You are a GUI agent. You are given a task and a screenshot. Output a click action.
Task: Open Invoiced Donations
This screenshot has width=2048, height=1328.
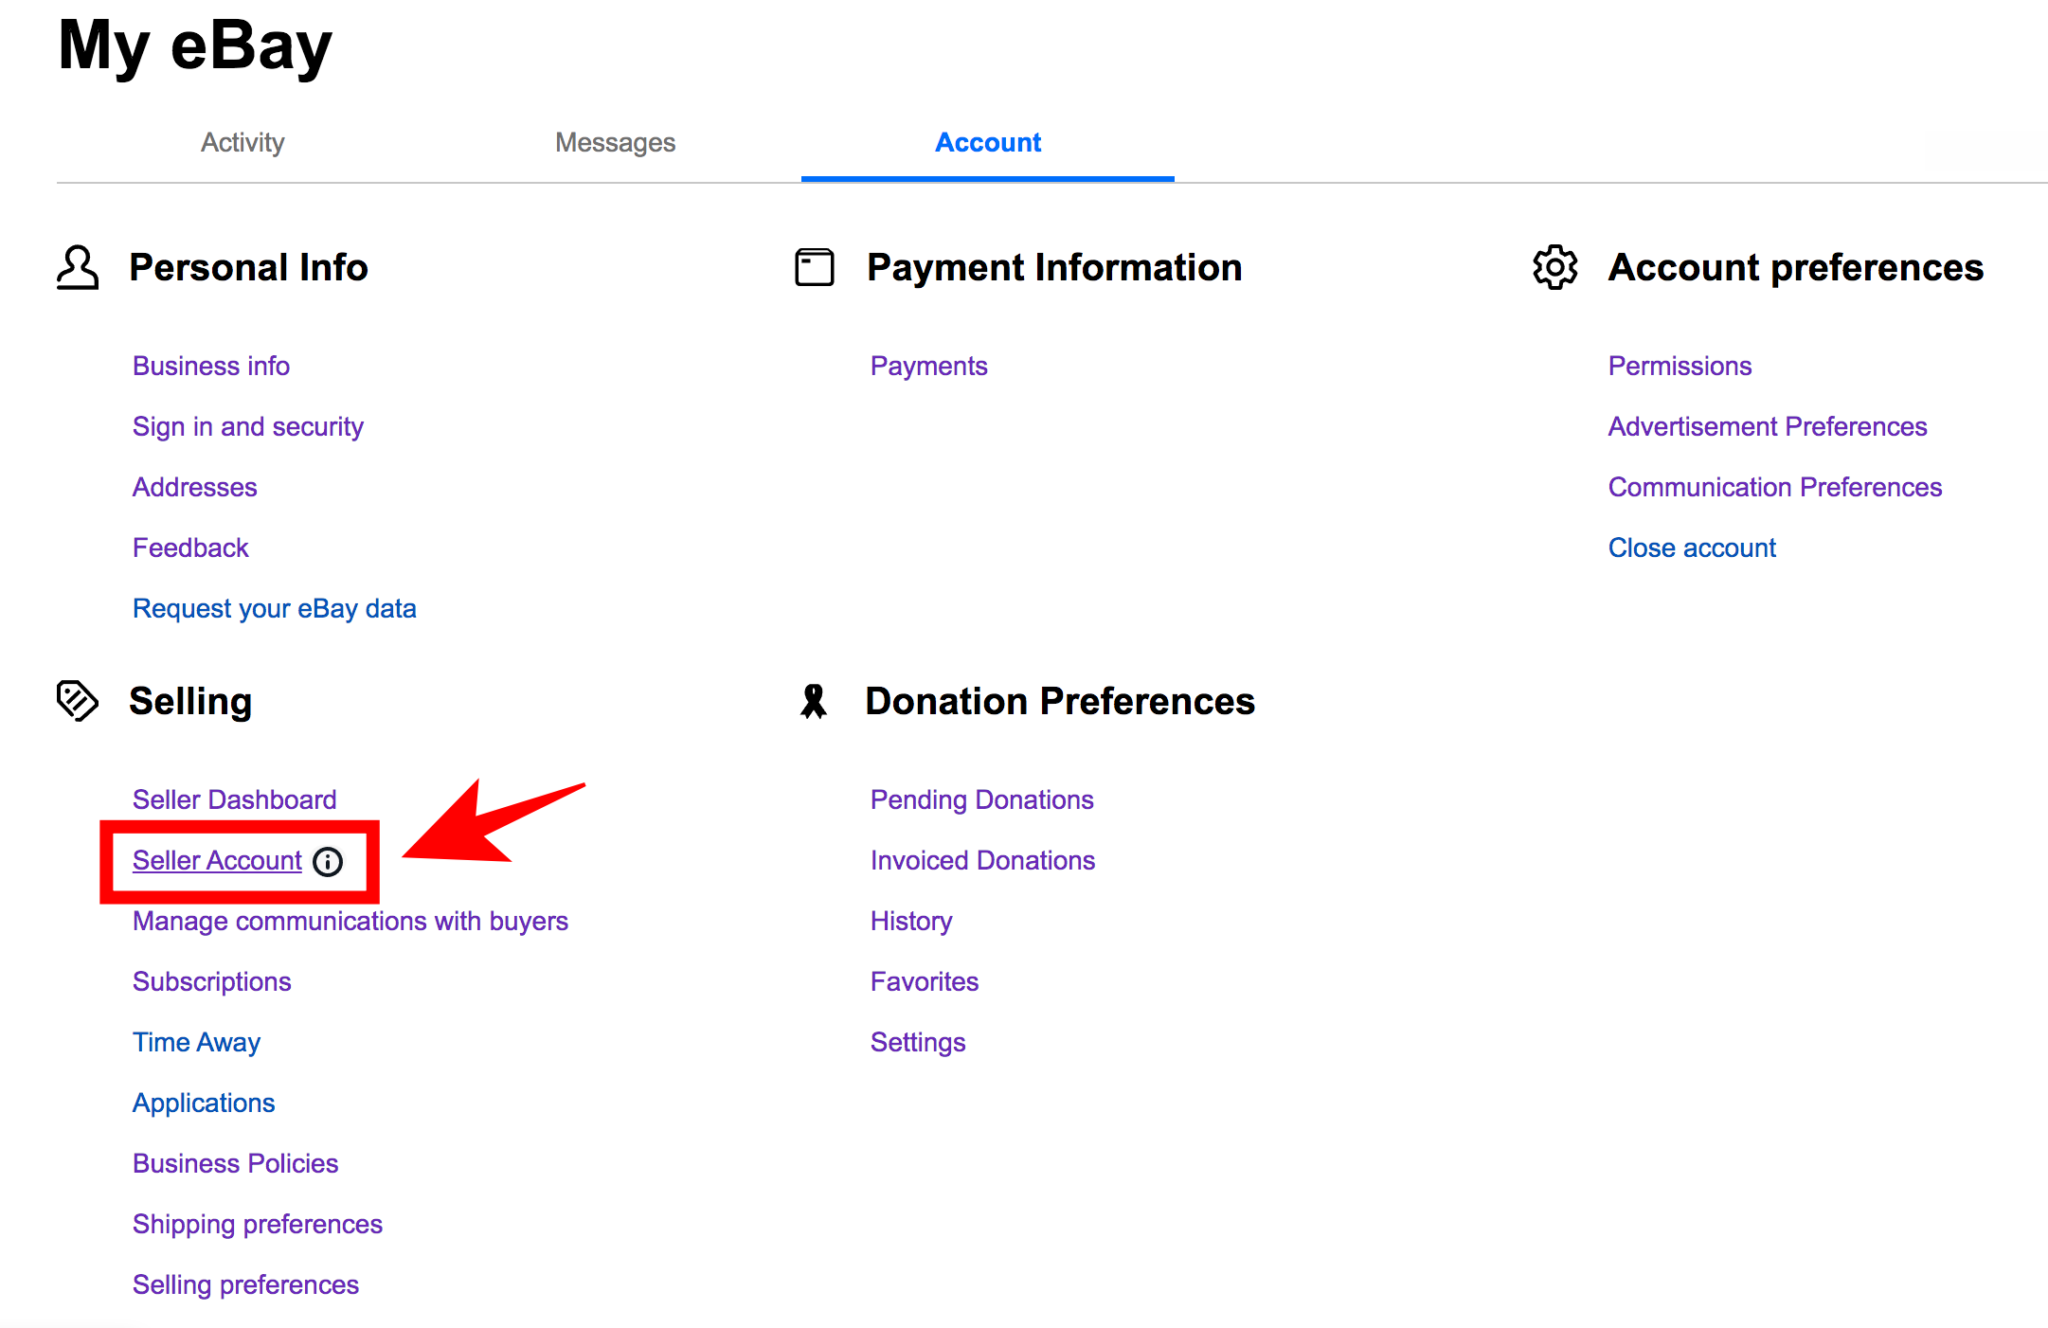coord(982,860)
